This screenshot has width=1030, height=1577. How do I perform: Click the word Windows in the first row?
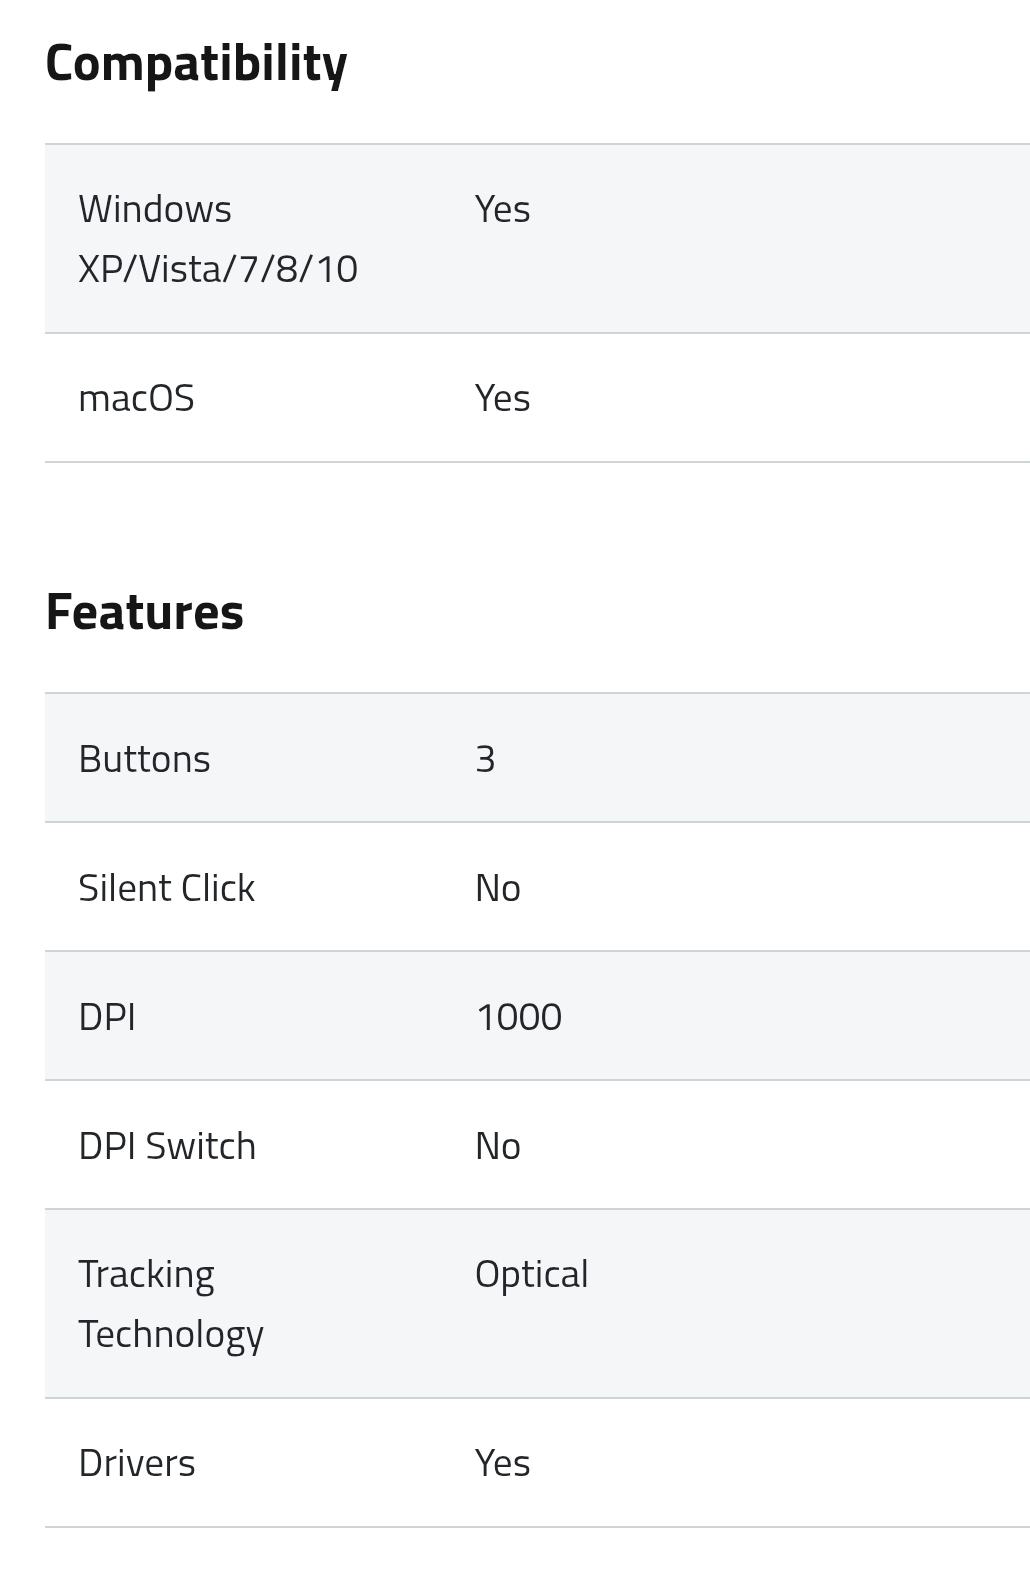(155, 209)
